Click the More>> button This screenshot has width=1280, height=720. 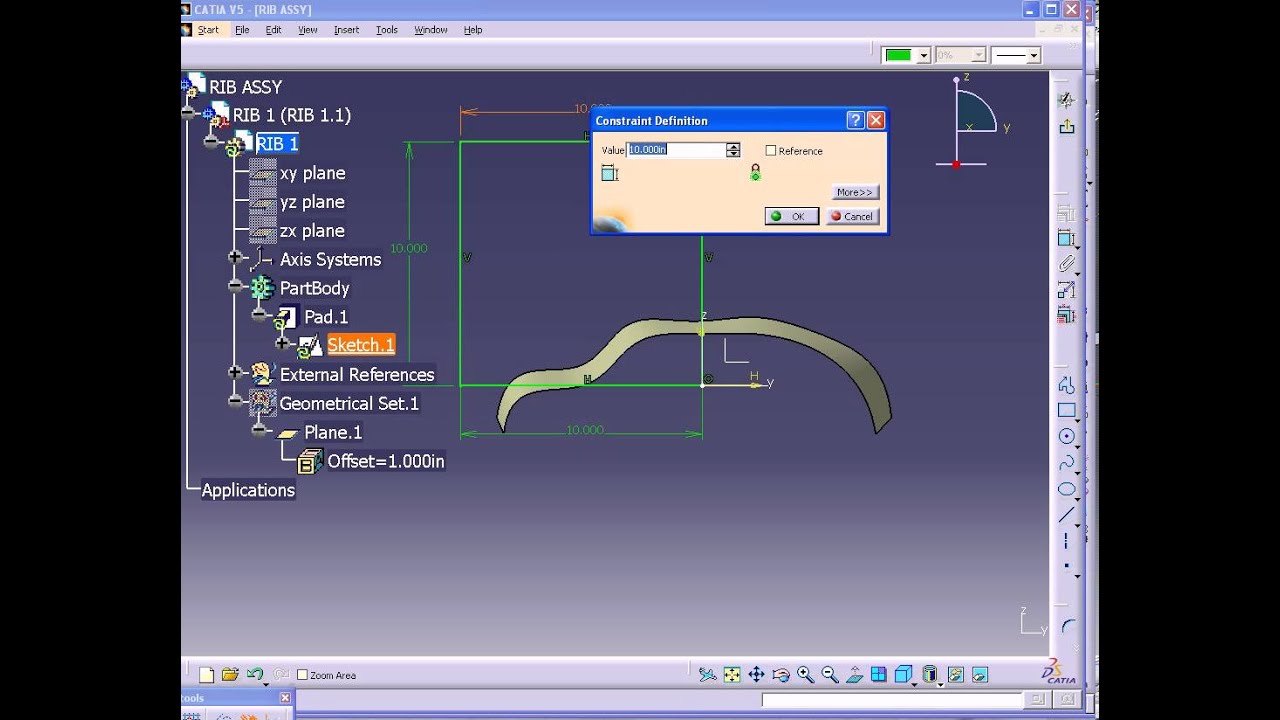click(x=855, y=192)
